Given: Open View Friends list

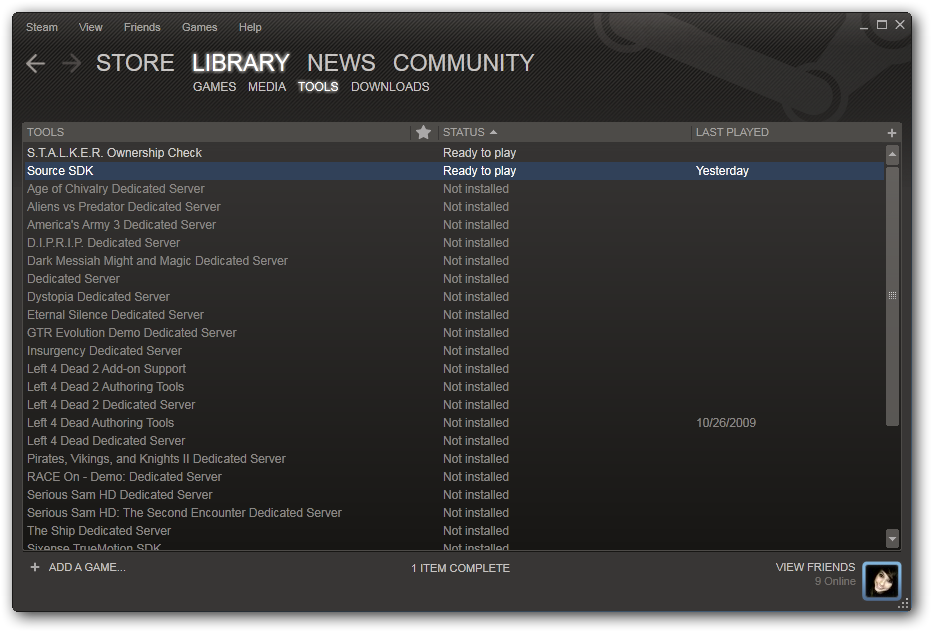Looking at the screenshot, I should tap(815, 567).
